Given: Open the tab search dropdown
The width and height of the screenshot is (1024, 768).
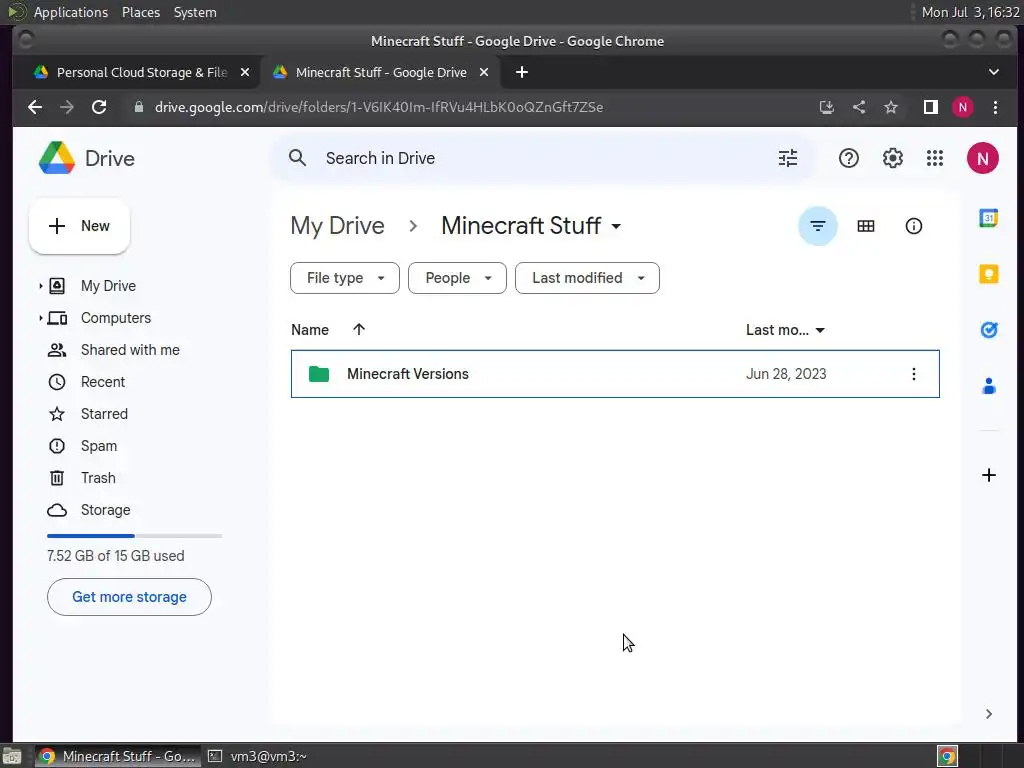Looking at the screenshot, I should coord(993,72).
